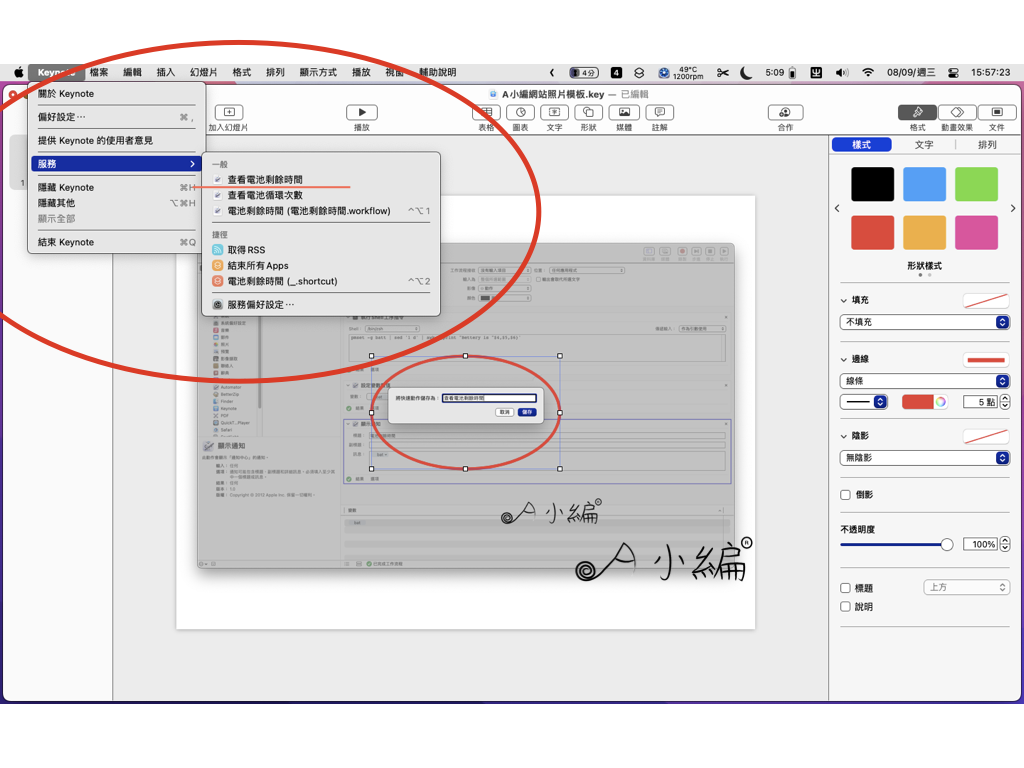
Task: Choose 結束所有 Apps shortcut
Action: click(321, 265)
